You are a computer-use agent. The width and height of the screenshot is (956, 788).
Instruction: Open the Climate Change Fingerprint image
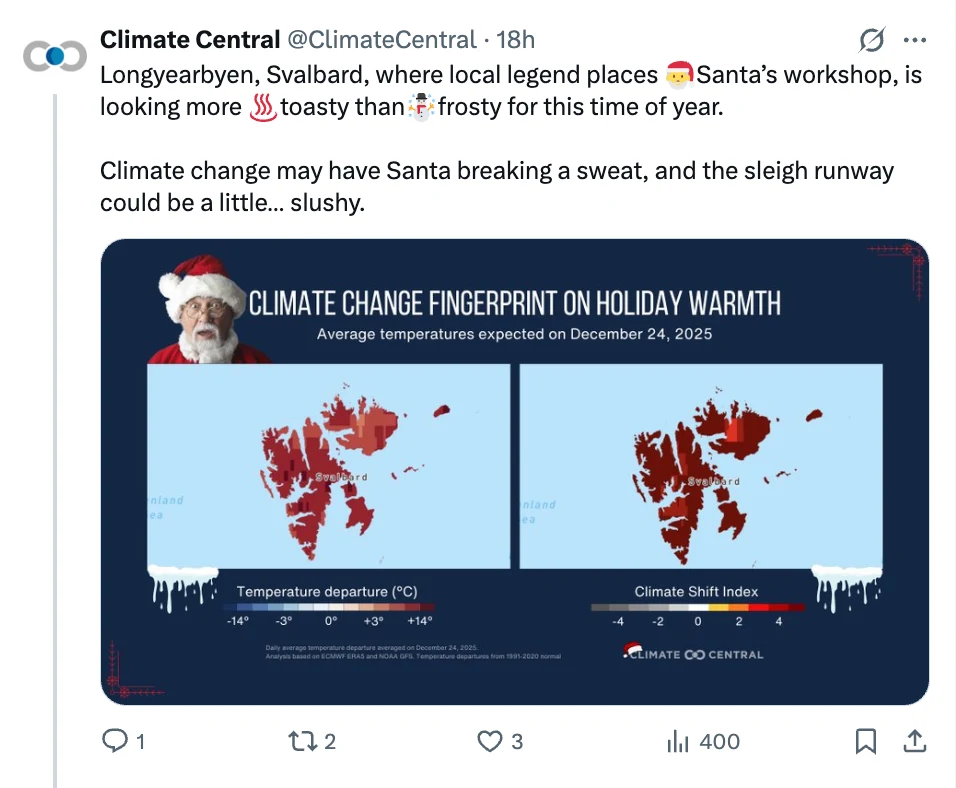(511, 468)
